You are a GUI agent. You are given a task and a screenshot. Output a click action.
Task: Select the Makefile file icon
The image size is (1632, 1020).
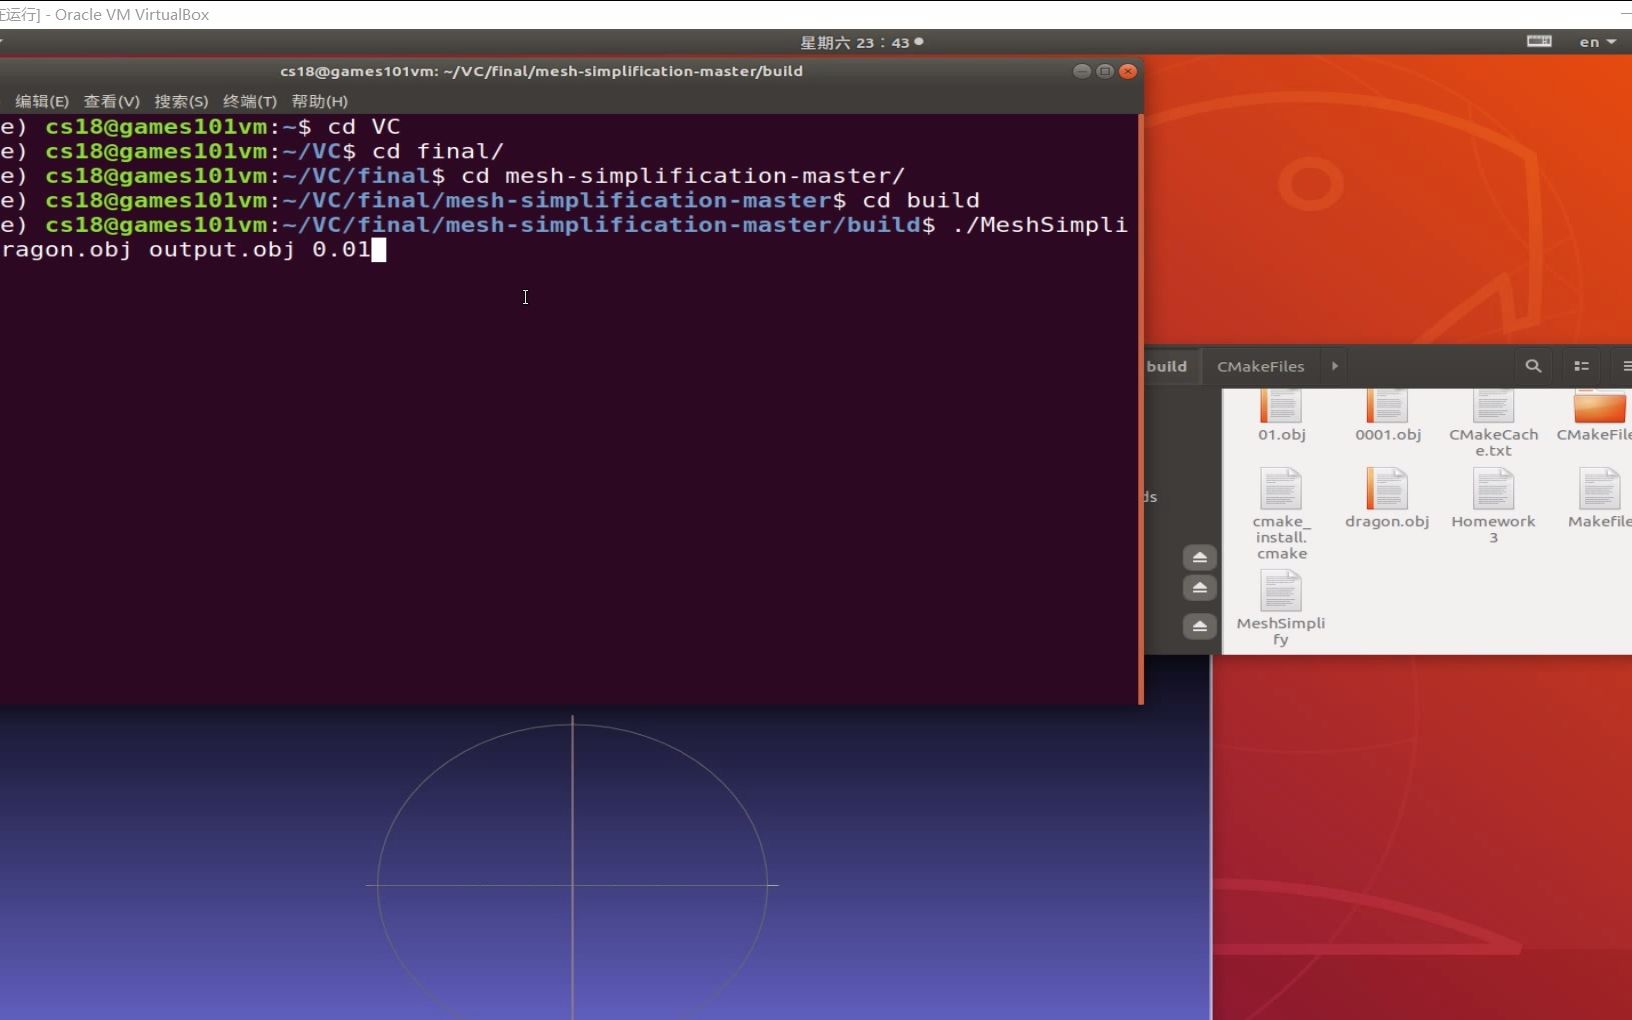point(1599,489)
